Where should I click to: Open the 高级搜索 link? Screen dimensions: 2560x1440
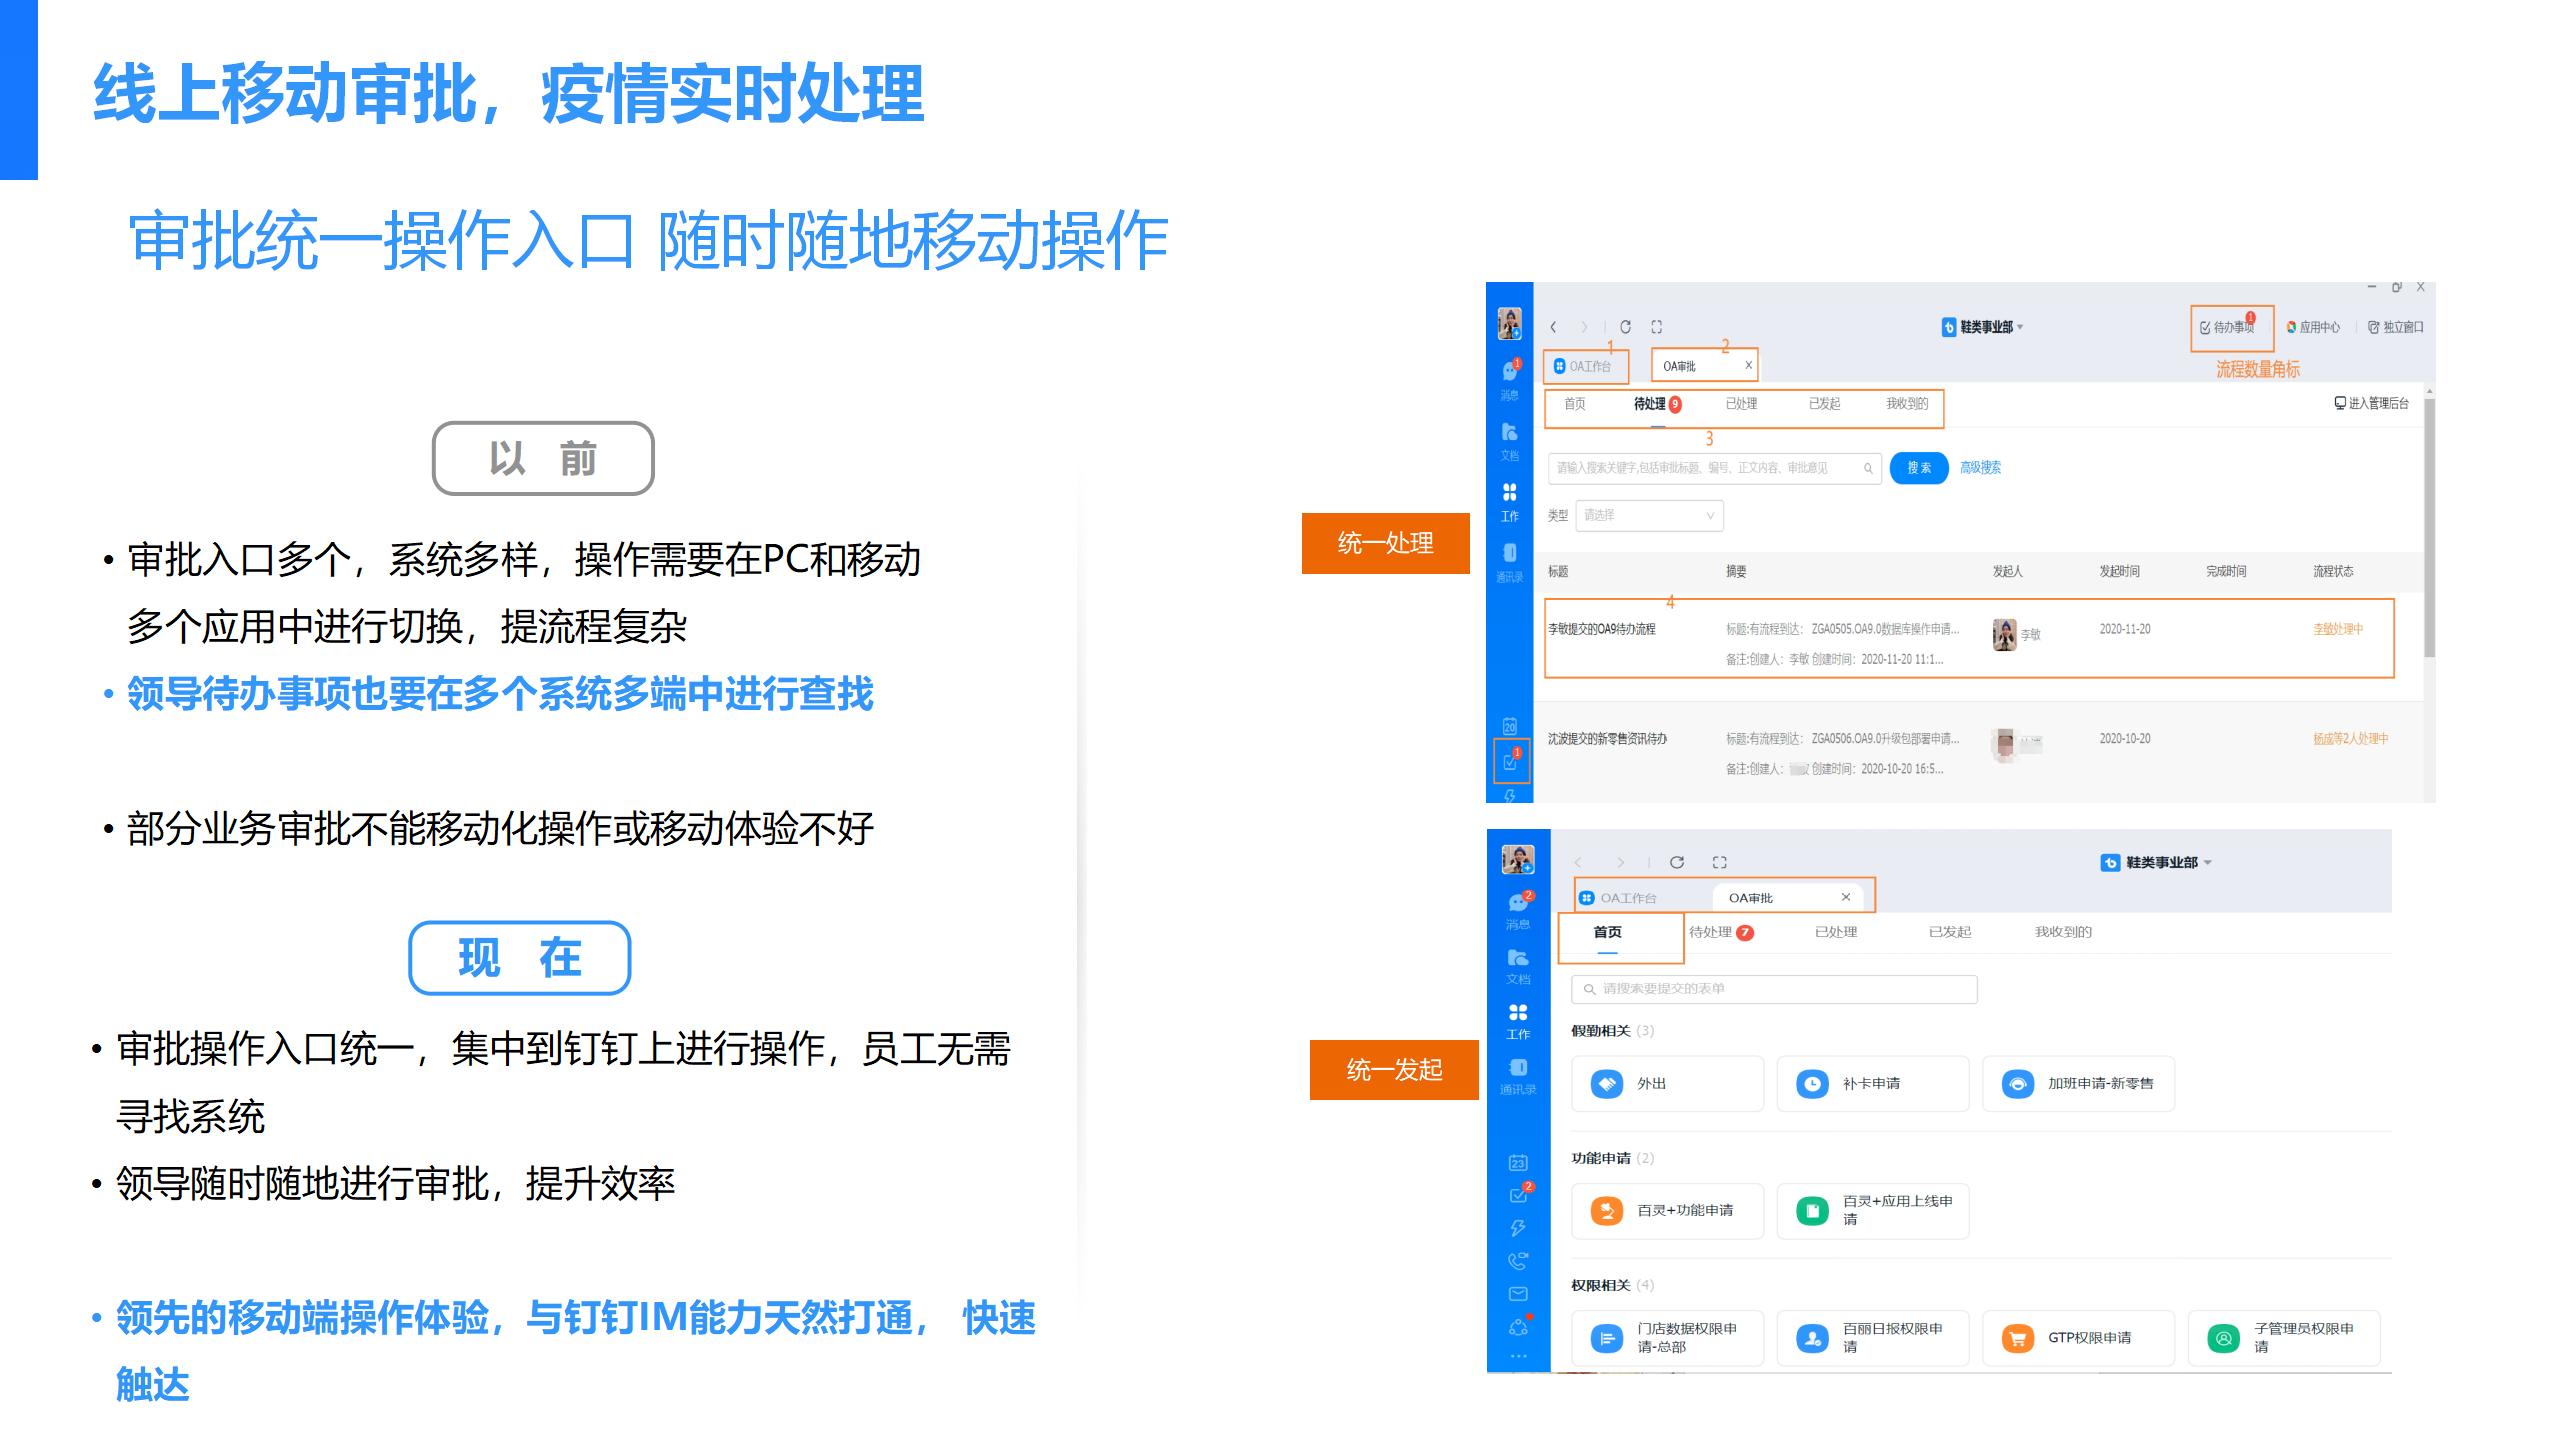coord(1980,468)
